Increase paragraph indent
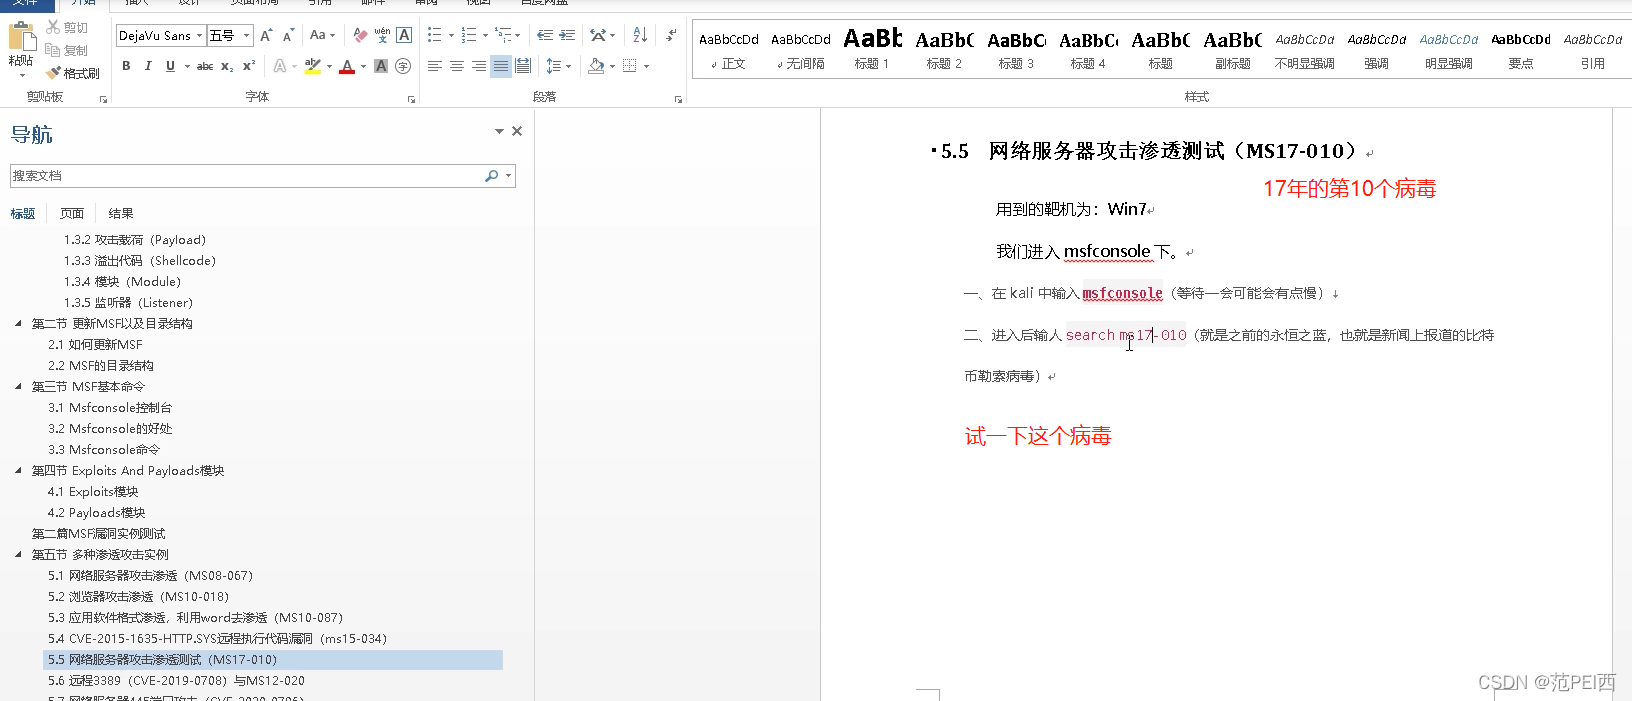 click(567, 35)
